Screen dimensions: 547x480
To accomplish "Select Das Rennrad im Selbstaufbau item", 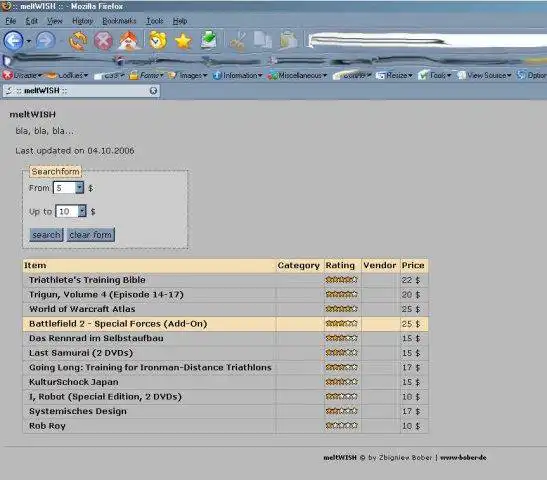I will (96, 338).
